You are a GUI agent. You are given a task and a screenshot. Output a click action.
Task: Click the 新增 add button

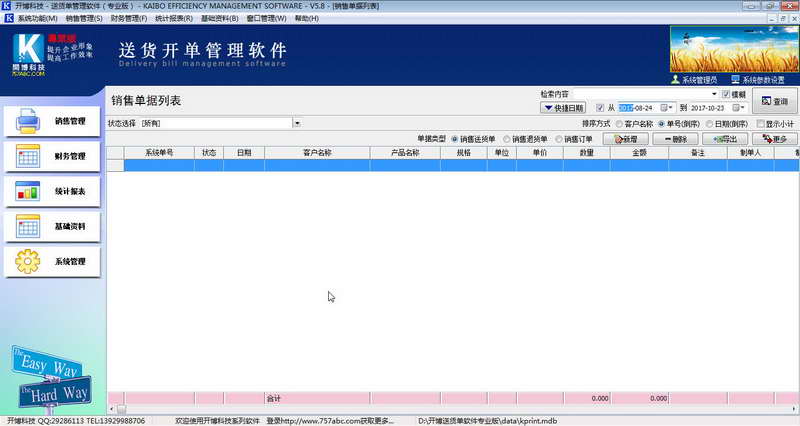626,139
